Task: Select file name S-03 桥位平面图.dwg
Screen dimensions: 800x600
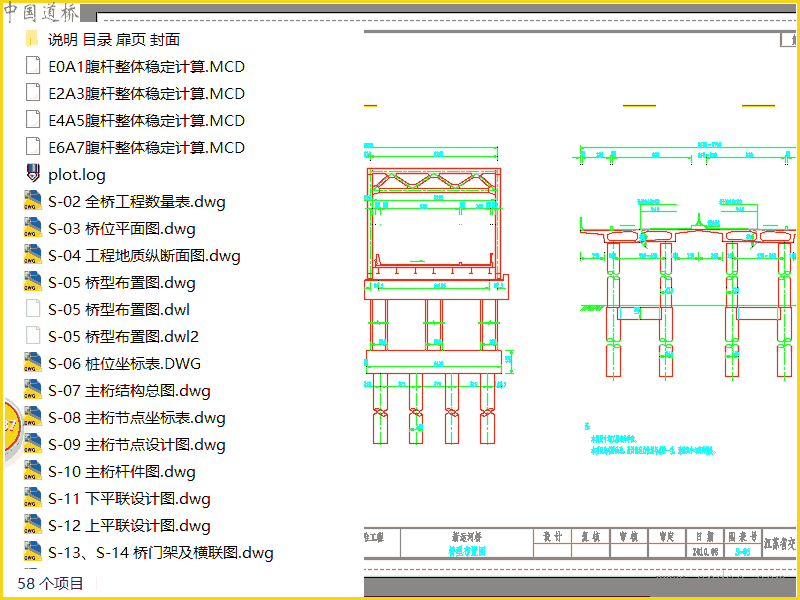Action: 121,229
